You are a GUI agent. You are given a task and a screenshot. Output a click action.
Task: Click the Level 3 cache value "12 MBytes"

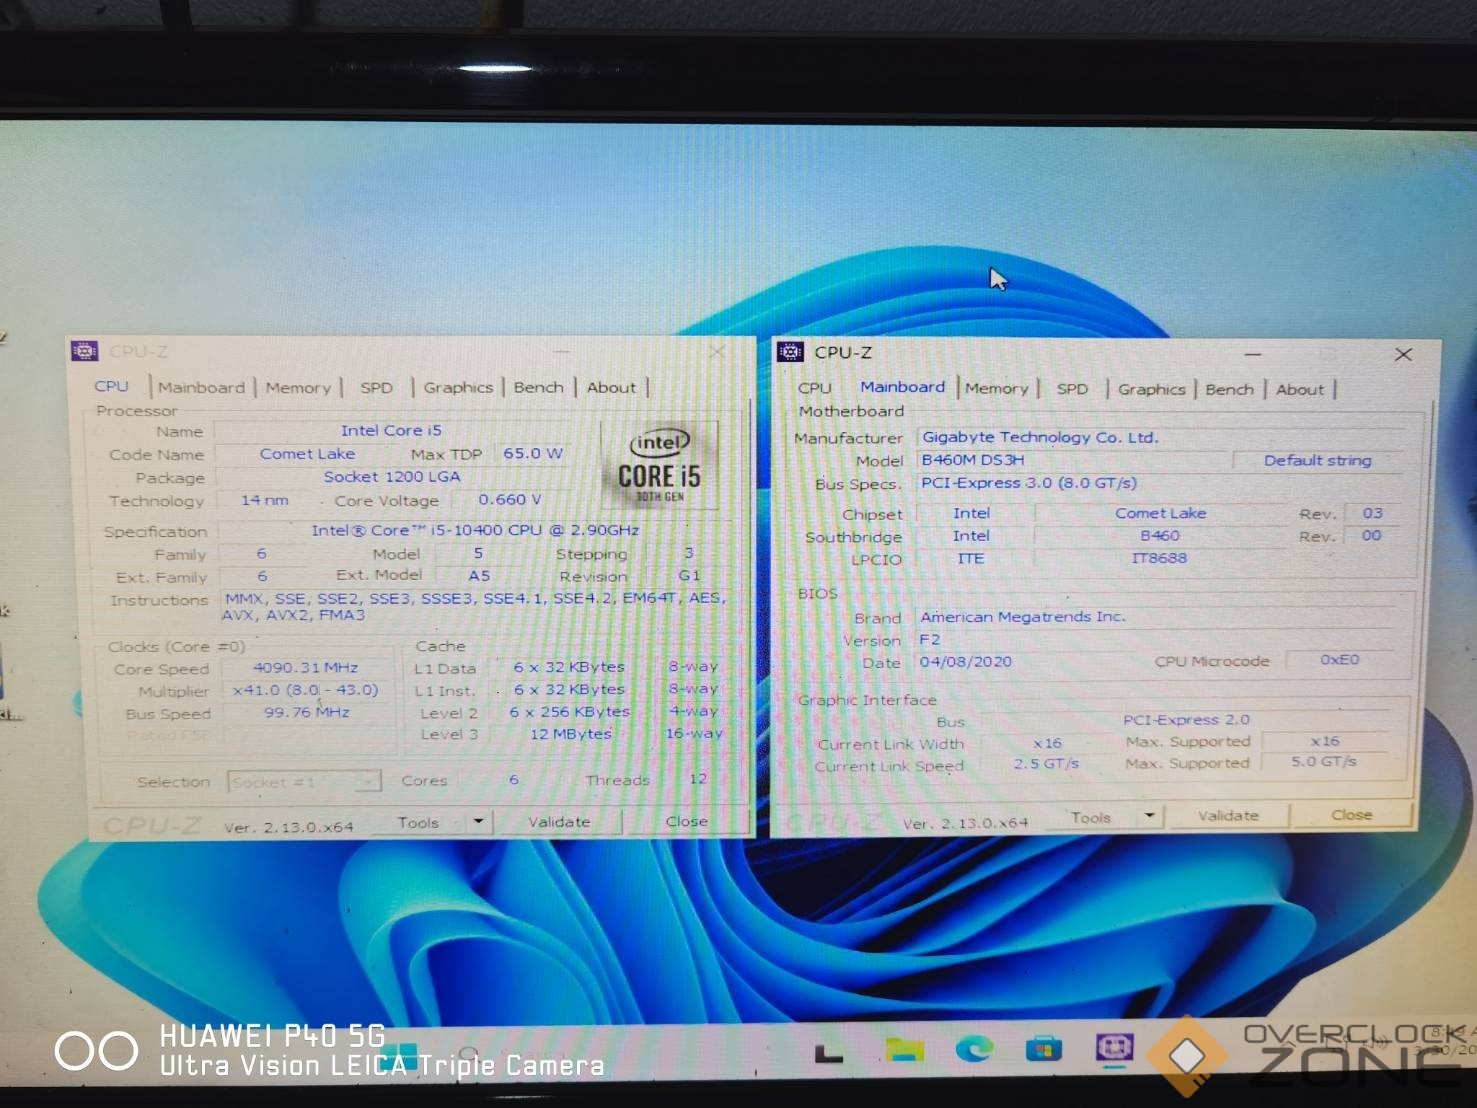(571, 734)
